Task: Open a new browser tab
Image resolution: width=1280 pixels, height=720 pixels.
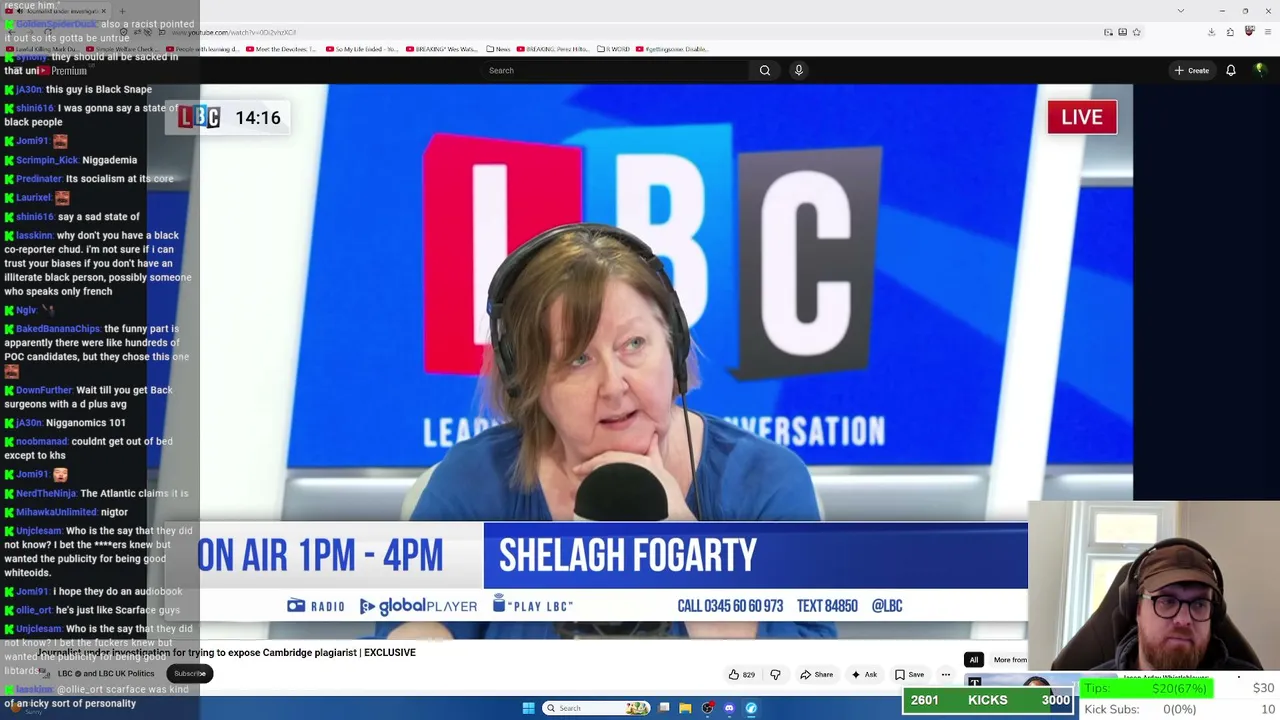Action: coord(121,11)
